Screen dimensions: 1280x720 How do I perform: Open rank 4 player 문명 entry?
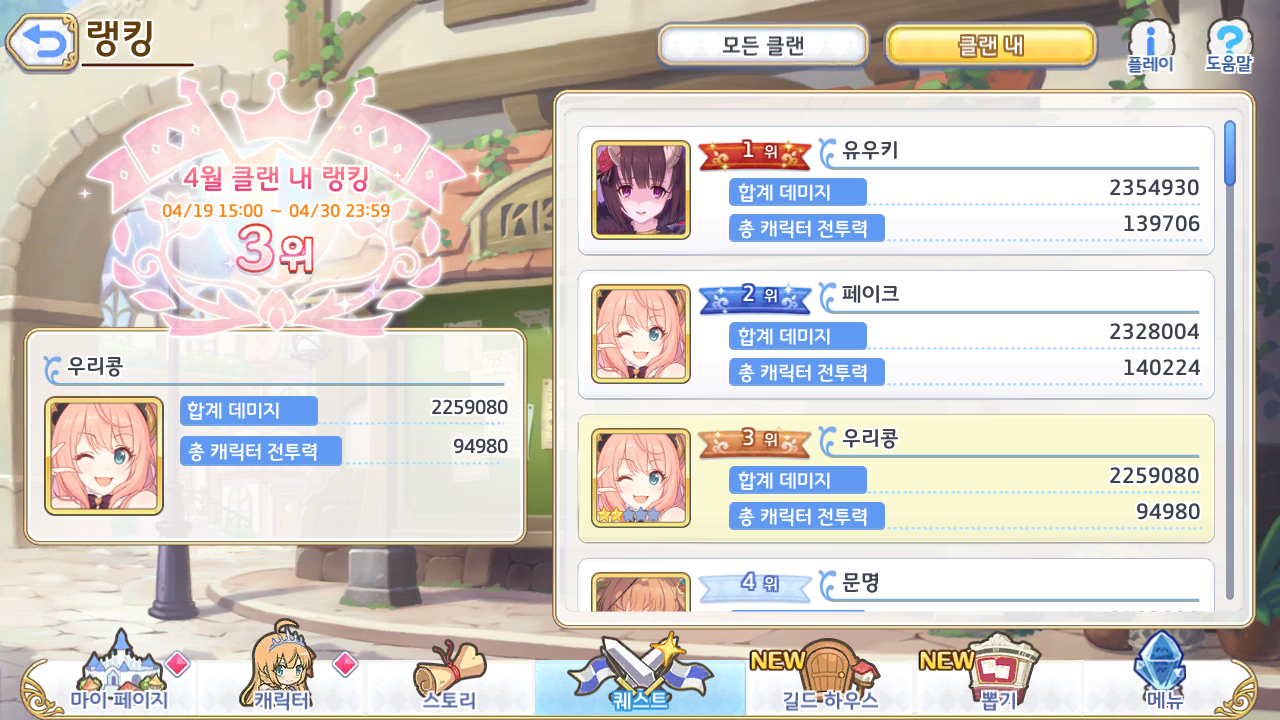click(x=896, y=584)
